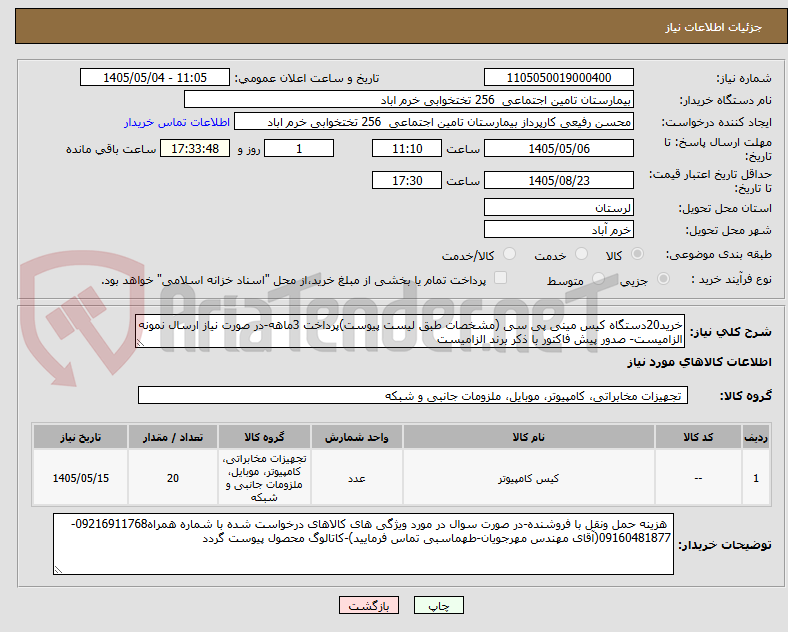Click the resize handle of the description textarea
788x632 pixels.
point(140,343)
